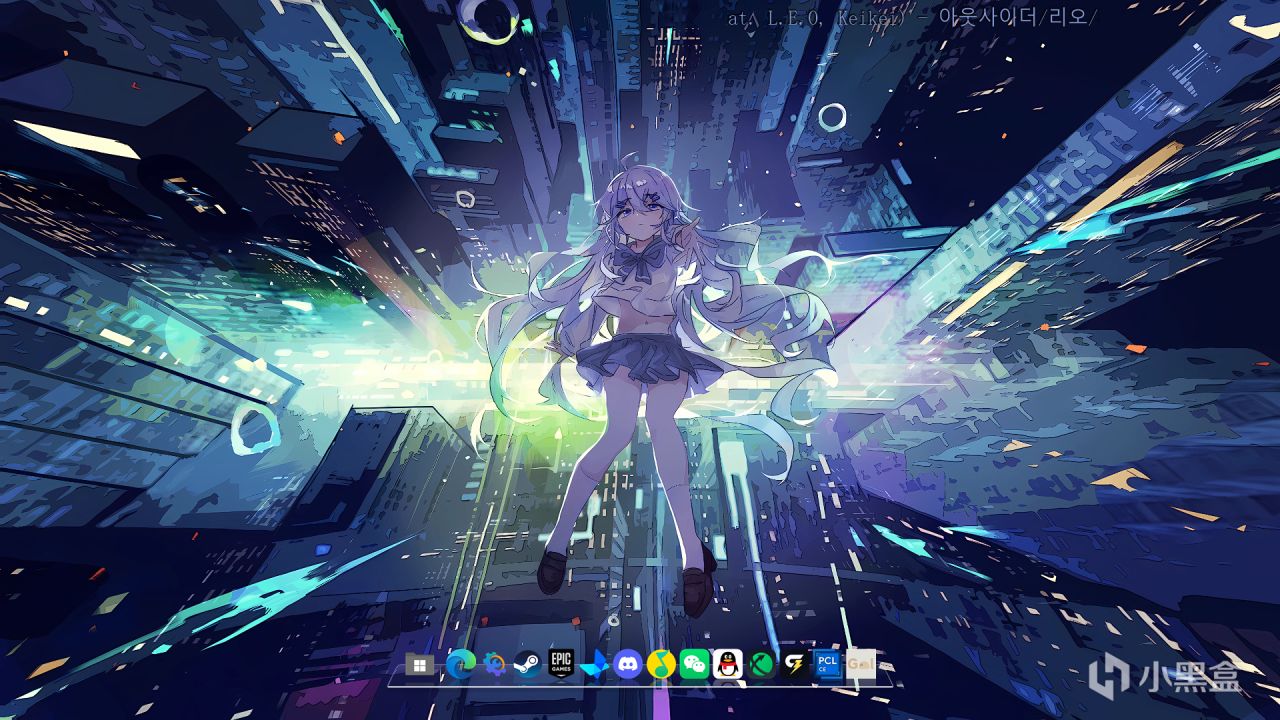Launch Microsoft Edge from the dock

[461, 664]
